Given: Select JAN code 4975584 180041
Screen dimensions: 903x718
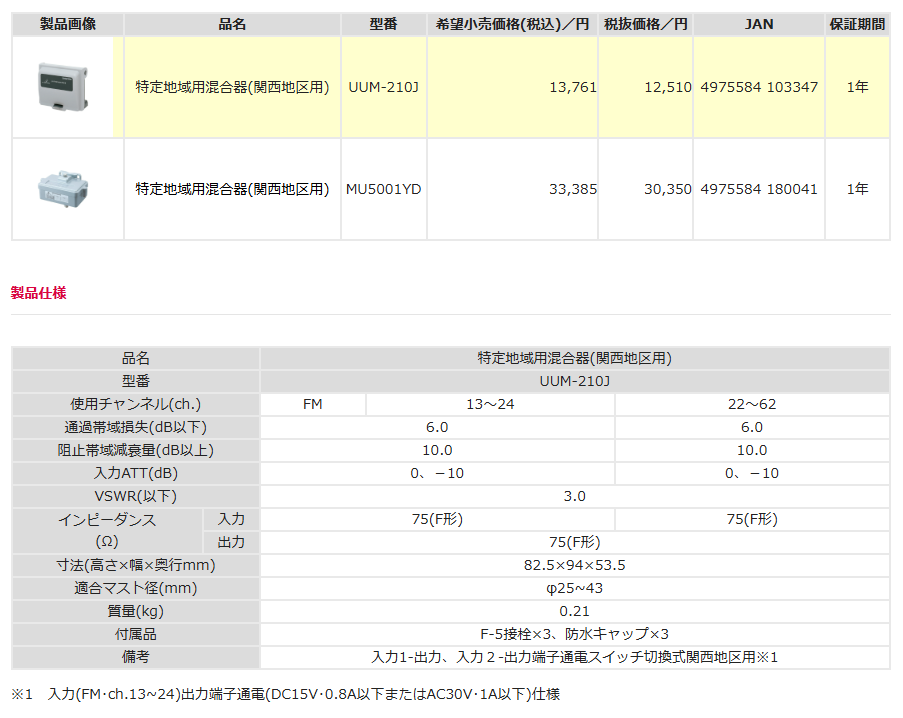Looking at the screenshot, I should [759, 189].
